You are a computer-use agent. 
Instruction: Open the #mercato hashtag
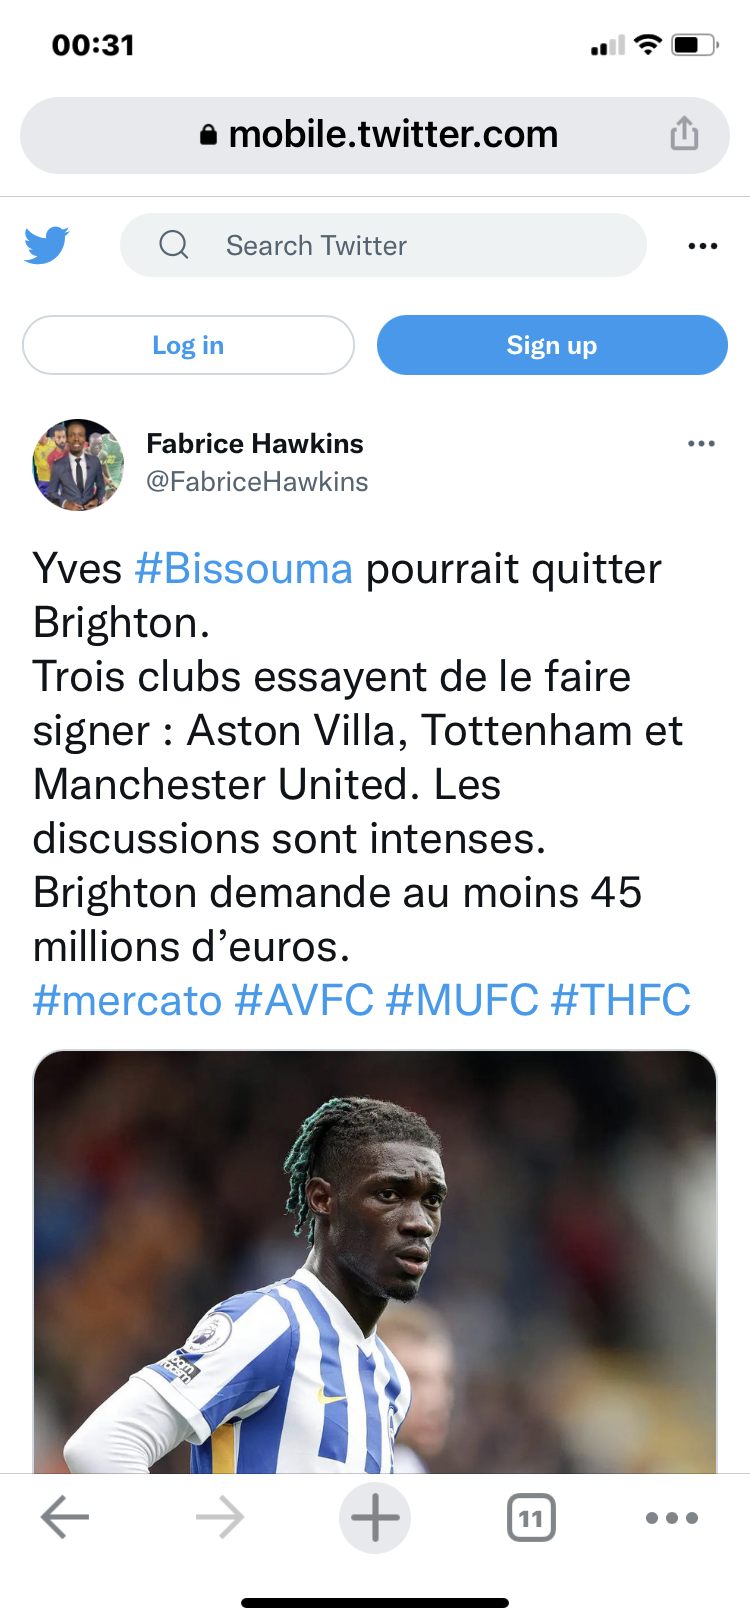click(127, 1000)
